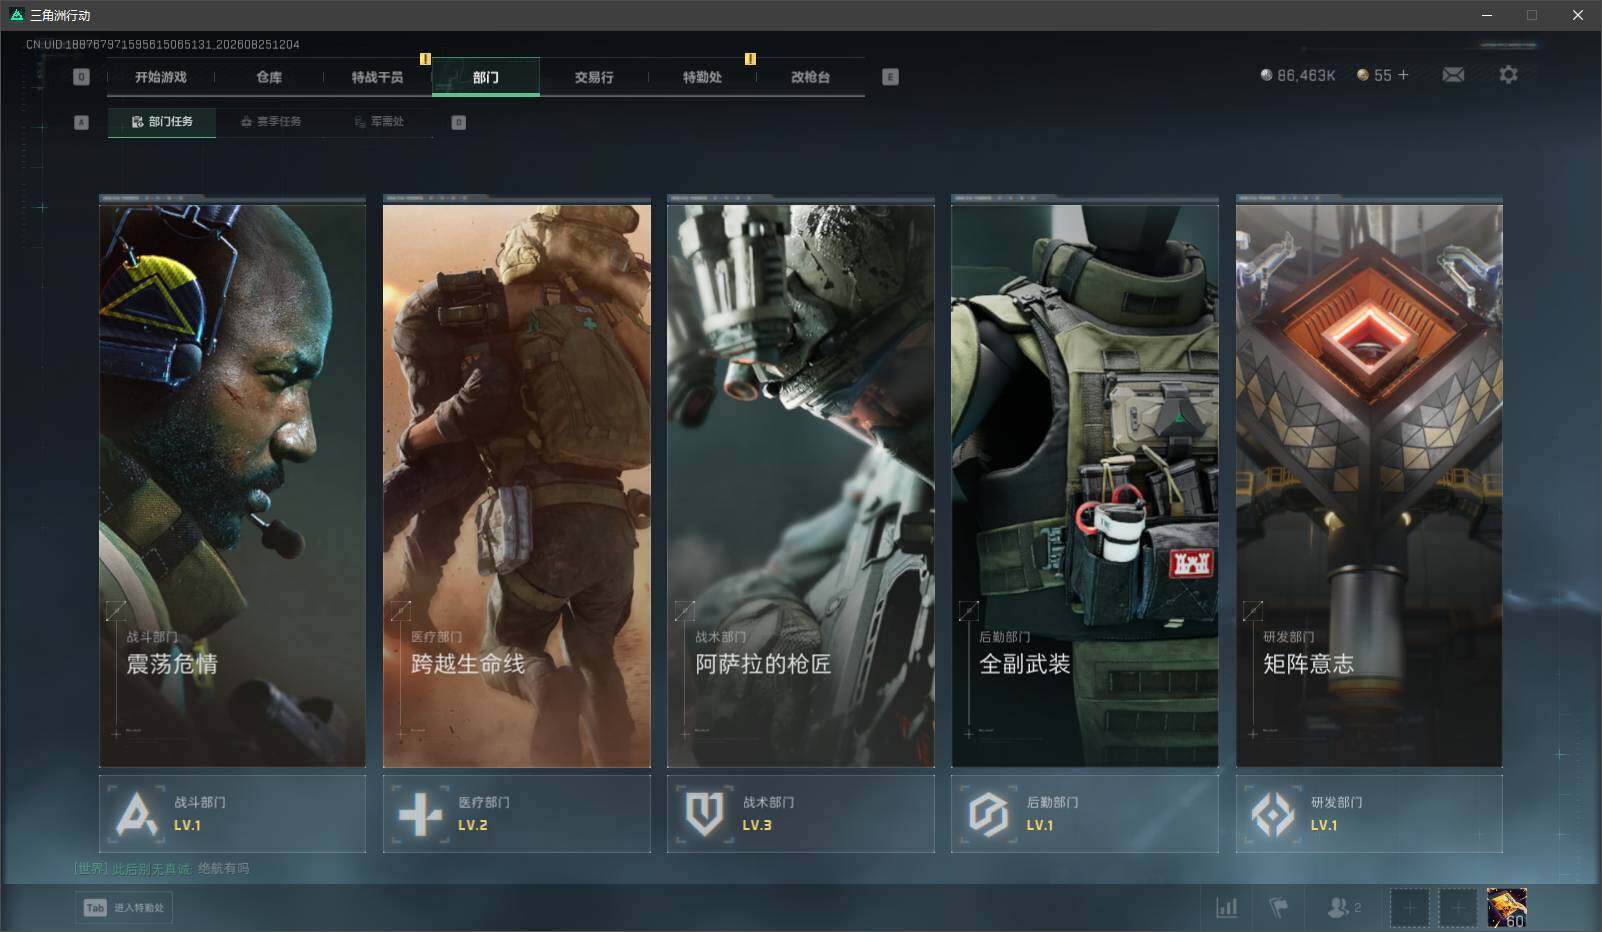
Task: Click the 研发部门 diamond emblem icon
Action: [x=1272, y=814]
